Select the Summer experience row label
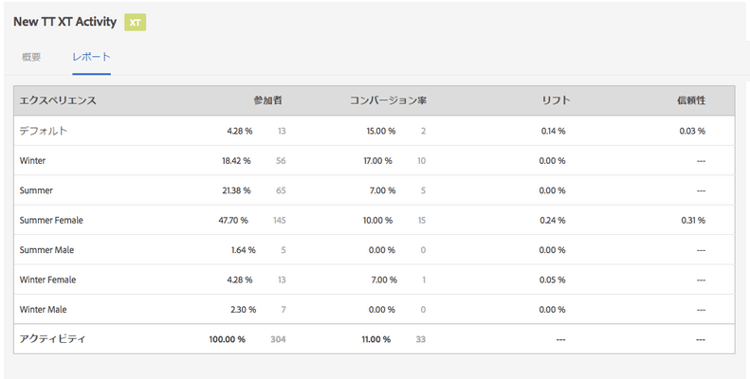The image size is (750, 379). coord(36,190)
